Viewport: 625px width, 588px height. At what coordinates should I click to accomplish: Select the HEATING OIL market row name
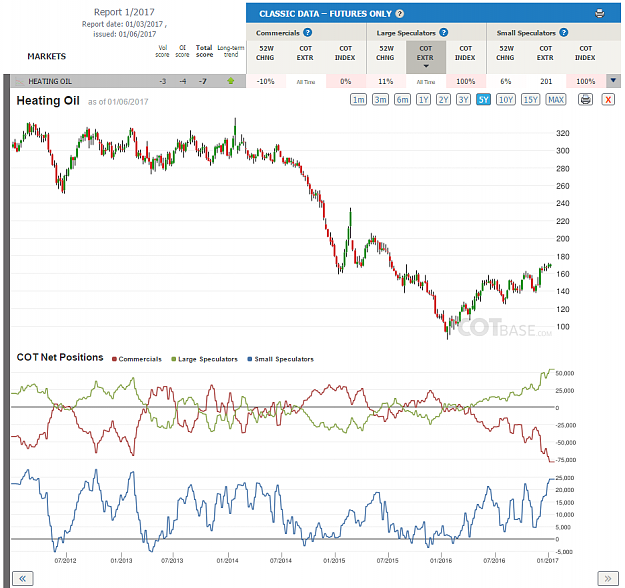(50, 81)
